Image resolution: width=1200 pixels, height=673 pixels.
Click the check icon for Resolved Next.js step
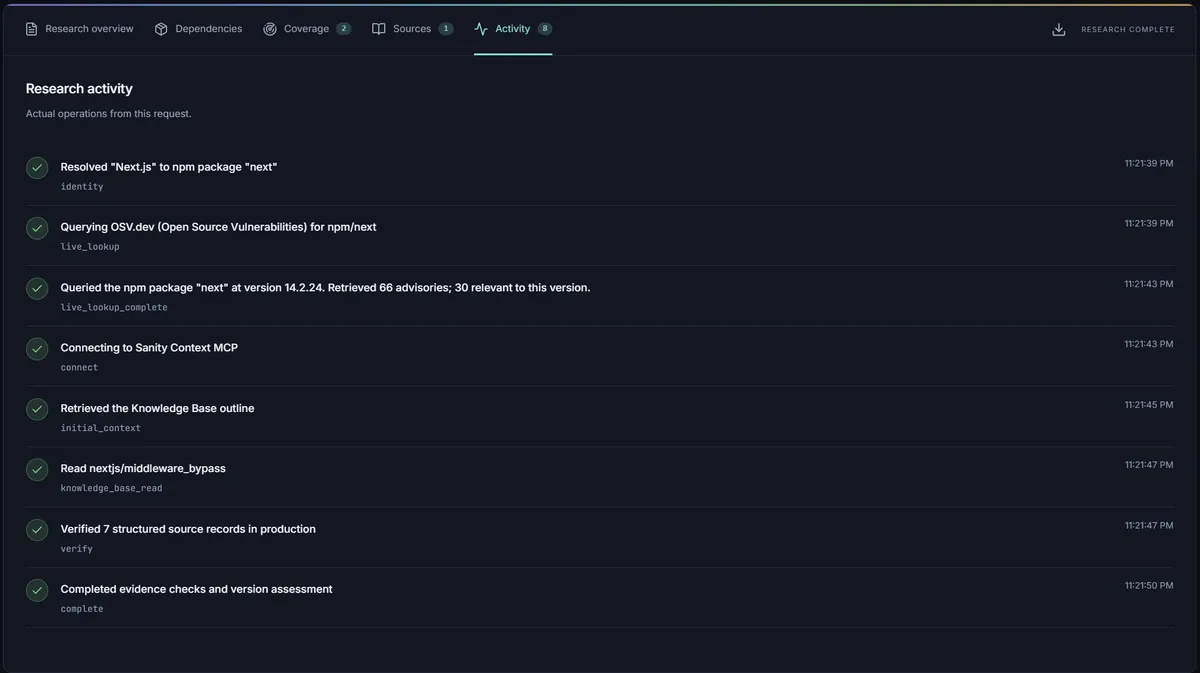(37, 168)
